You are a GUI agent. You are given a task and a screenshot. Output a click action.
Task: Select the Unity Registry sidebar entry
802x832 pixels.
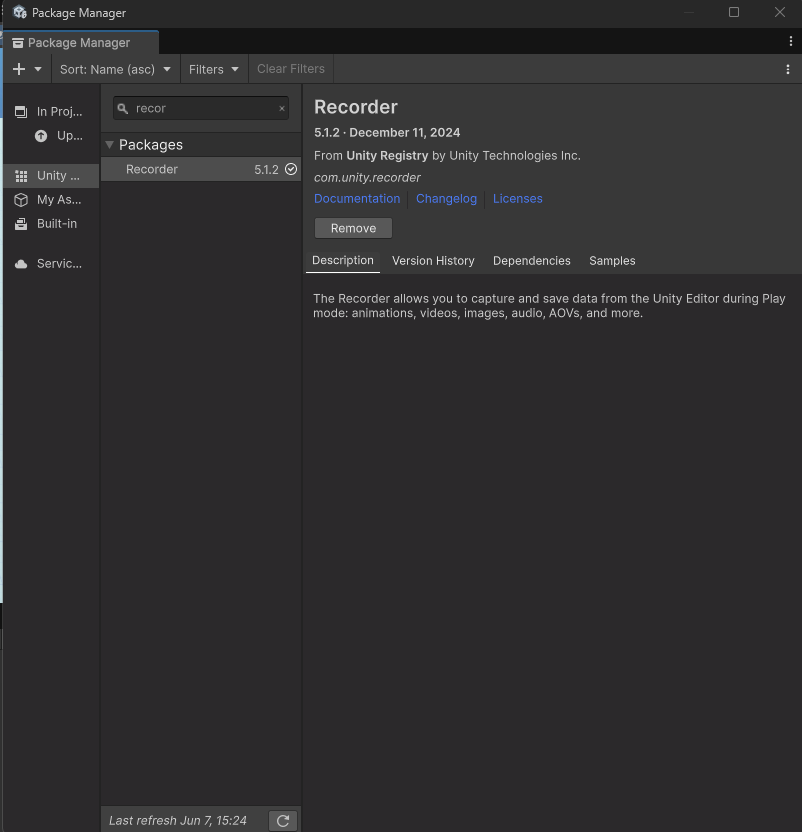[x=51, y=176]
